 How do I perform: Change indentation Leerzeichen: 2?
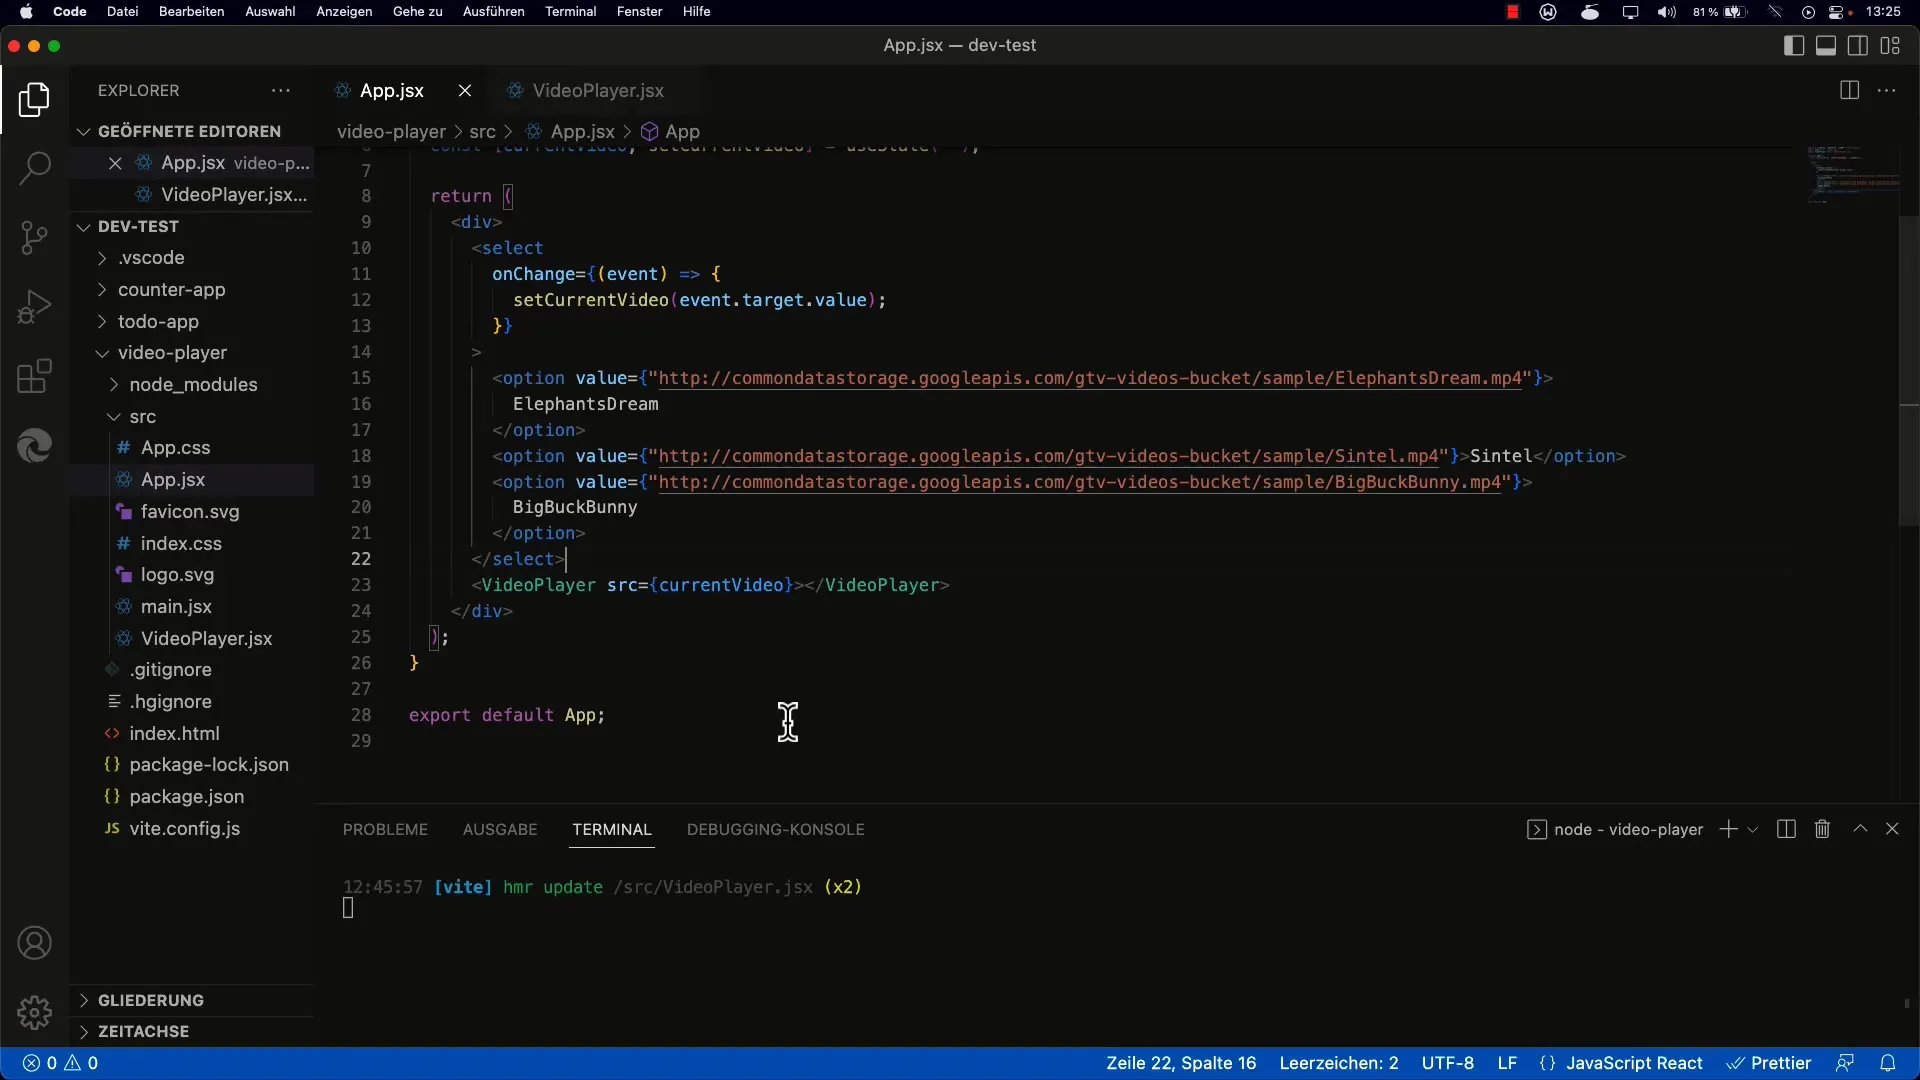coord(1339,1063)
